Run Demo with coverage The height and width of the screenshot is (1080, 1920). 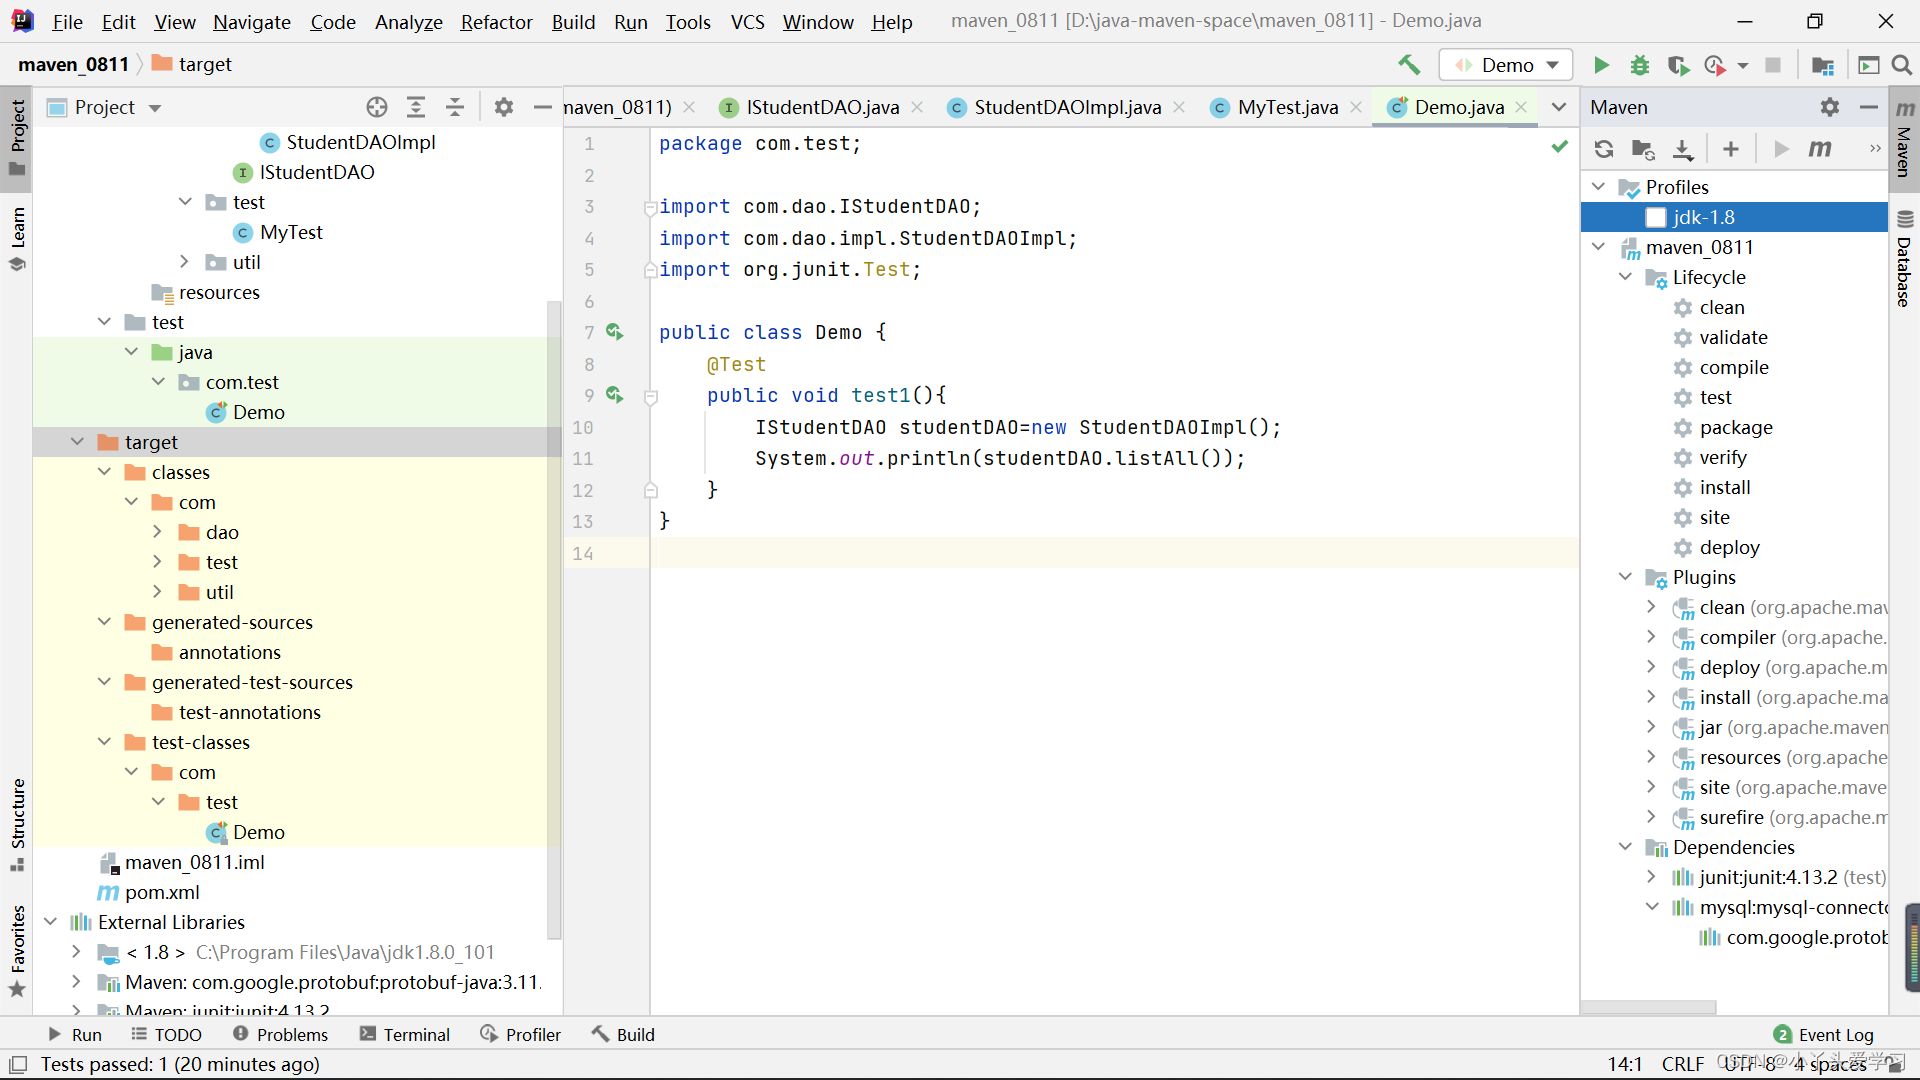1678,65
